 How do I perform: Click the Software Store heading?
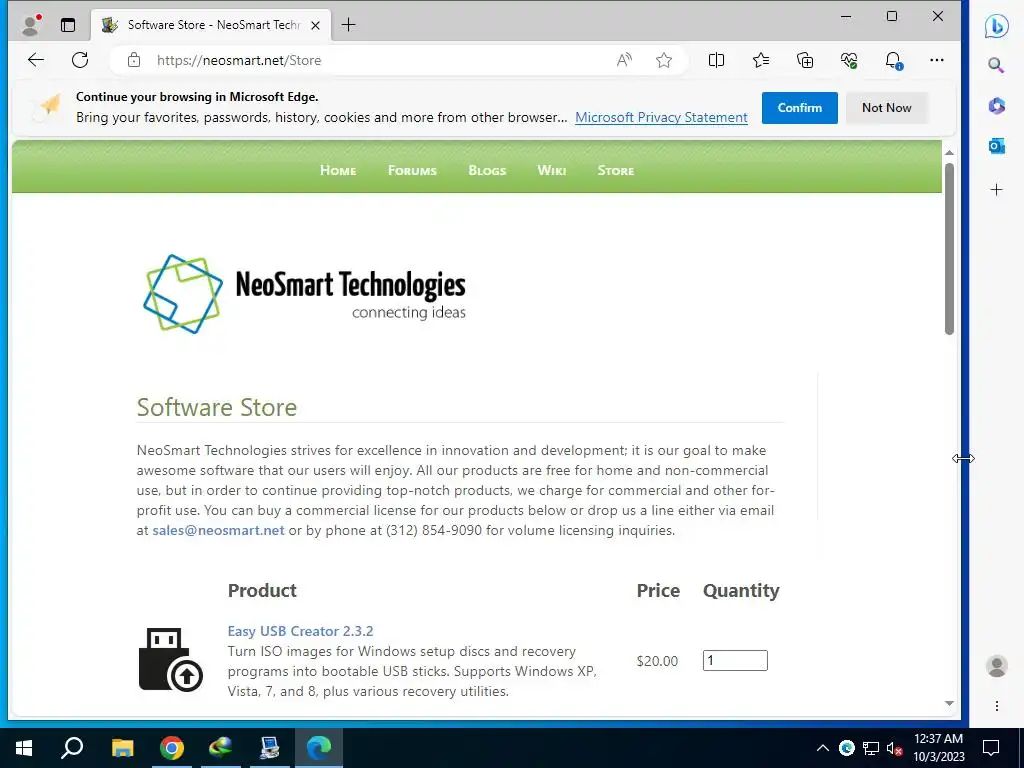pyautogui.click(x=217, y=408)
